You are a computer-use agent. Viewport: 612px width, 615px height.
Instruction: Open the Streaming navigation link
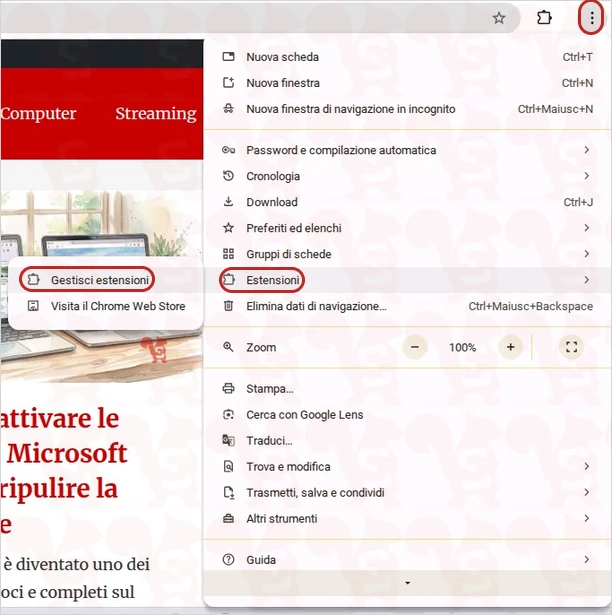point(156,114)
